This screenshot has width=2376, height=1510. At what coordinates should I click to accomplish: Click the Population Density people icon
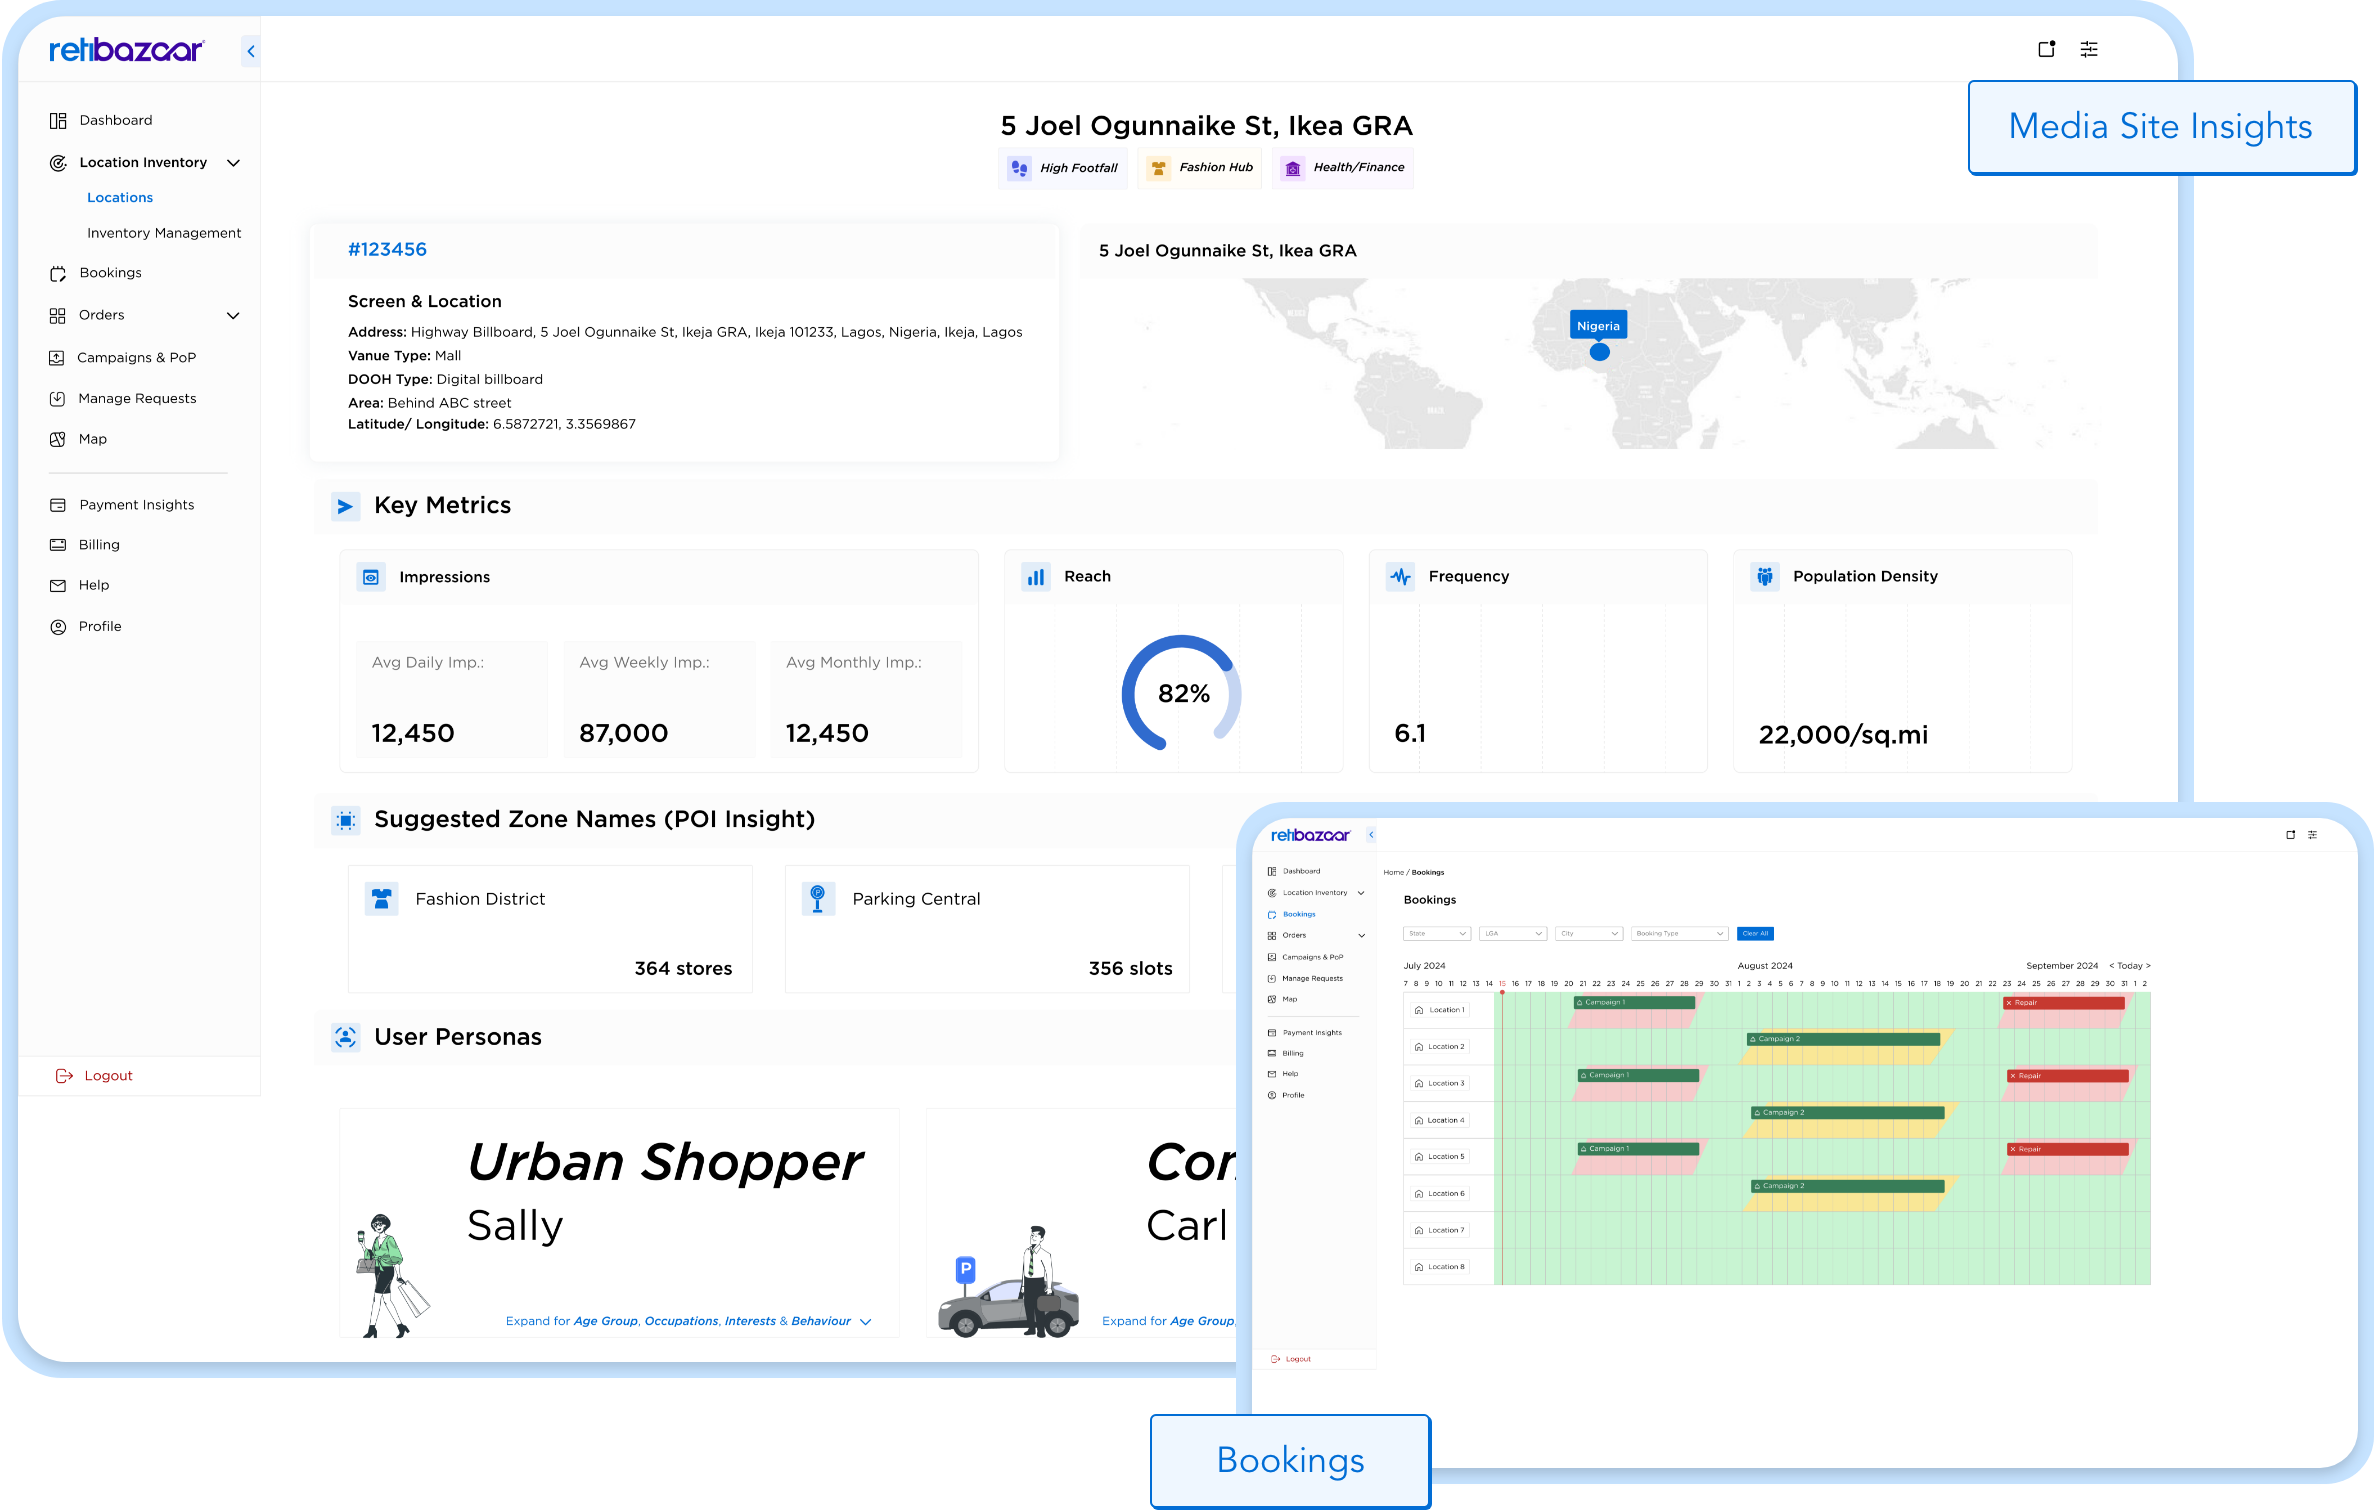coord(1765,577)
